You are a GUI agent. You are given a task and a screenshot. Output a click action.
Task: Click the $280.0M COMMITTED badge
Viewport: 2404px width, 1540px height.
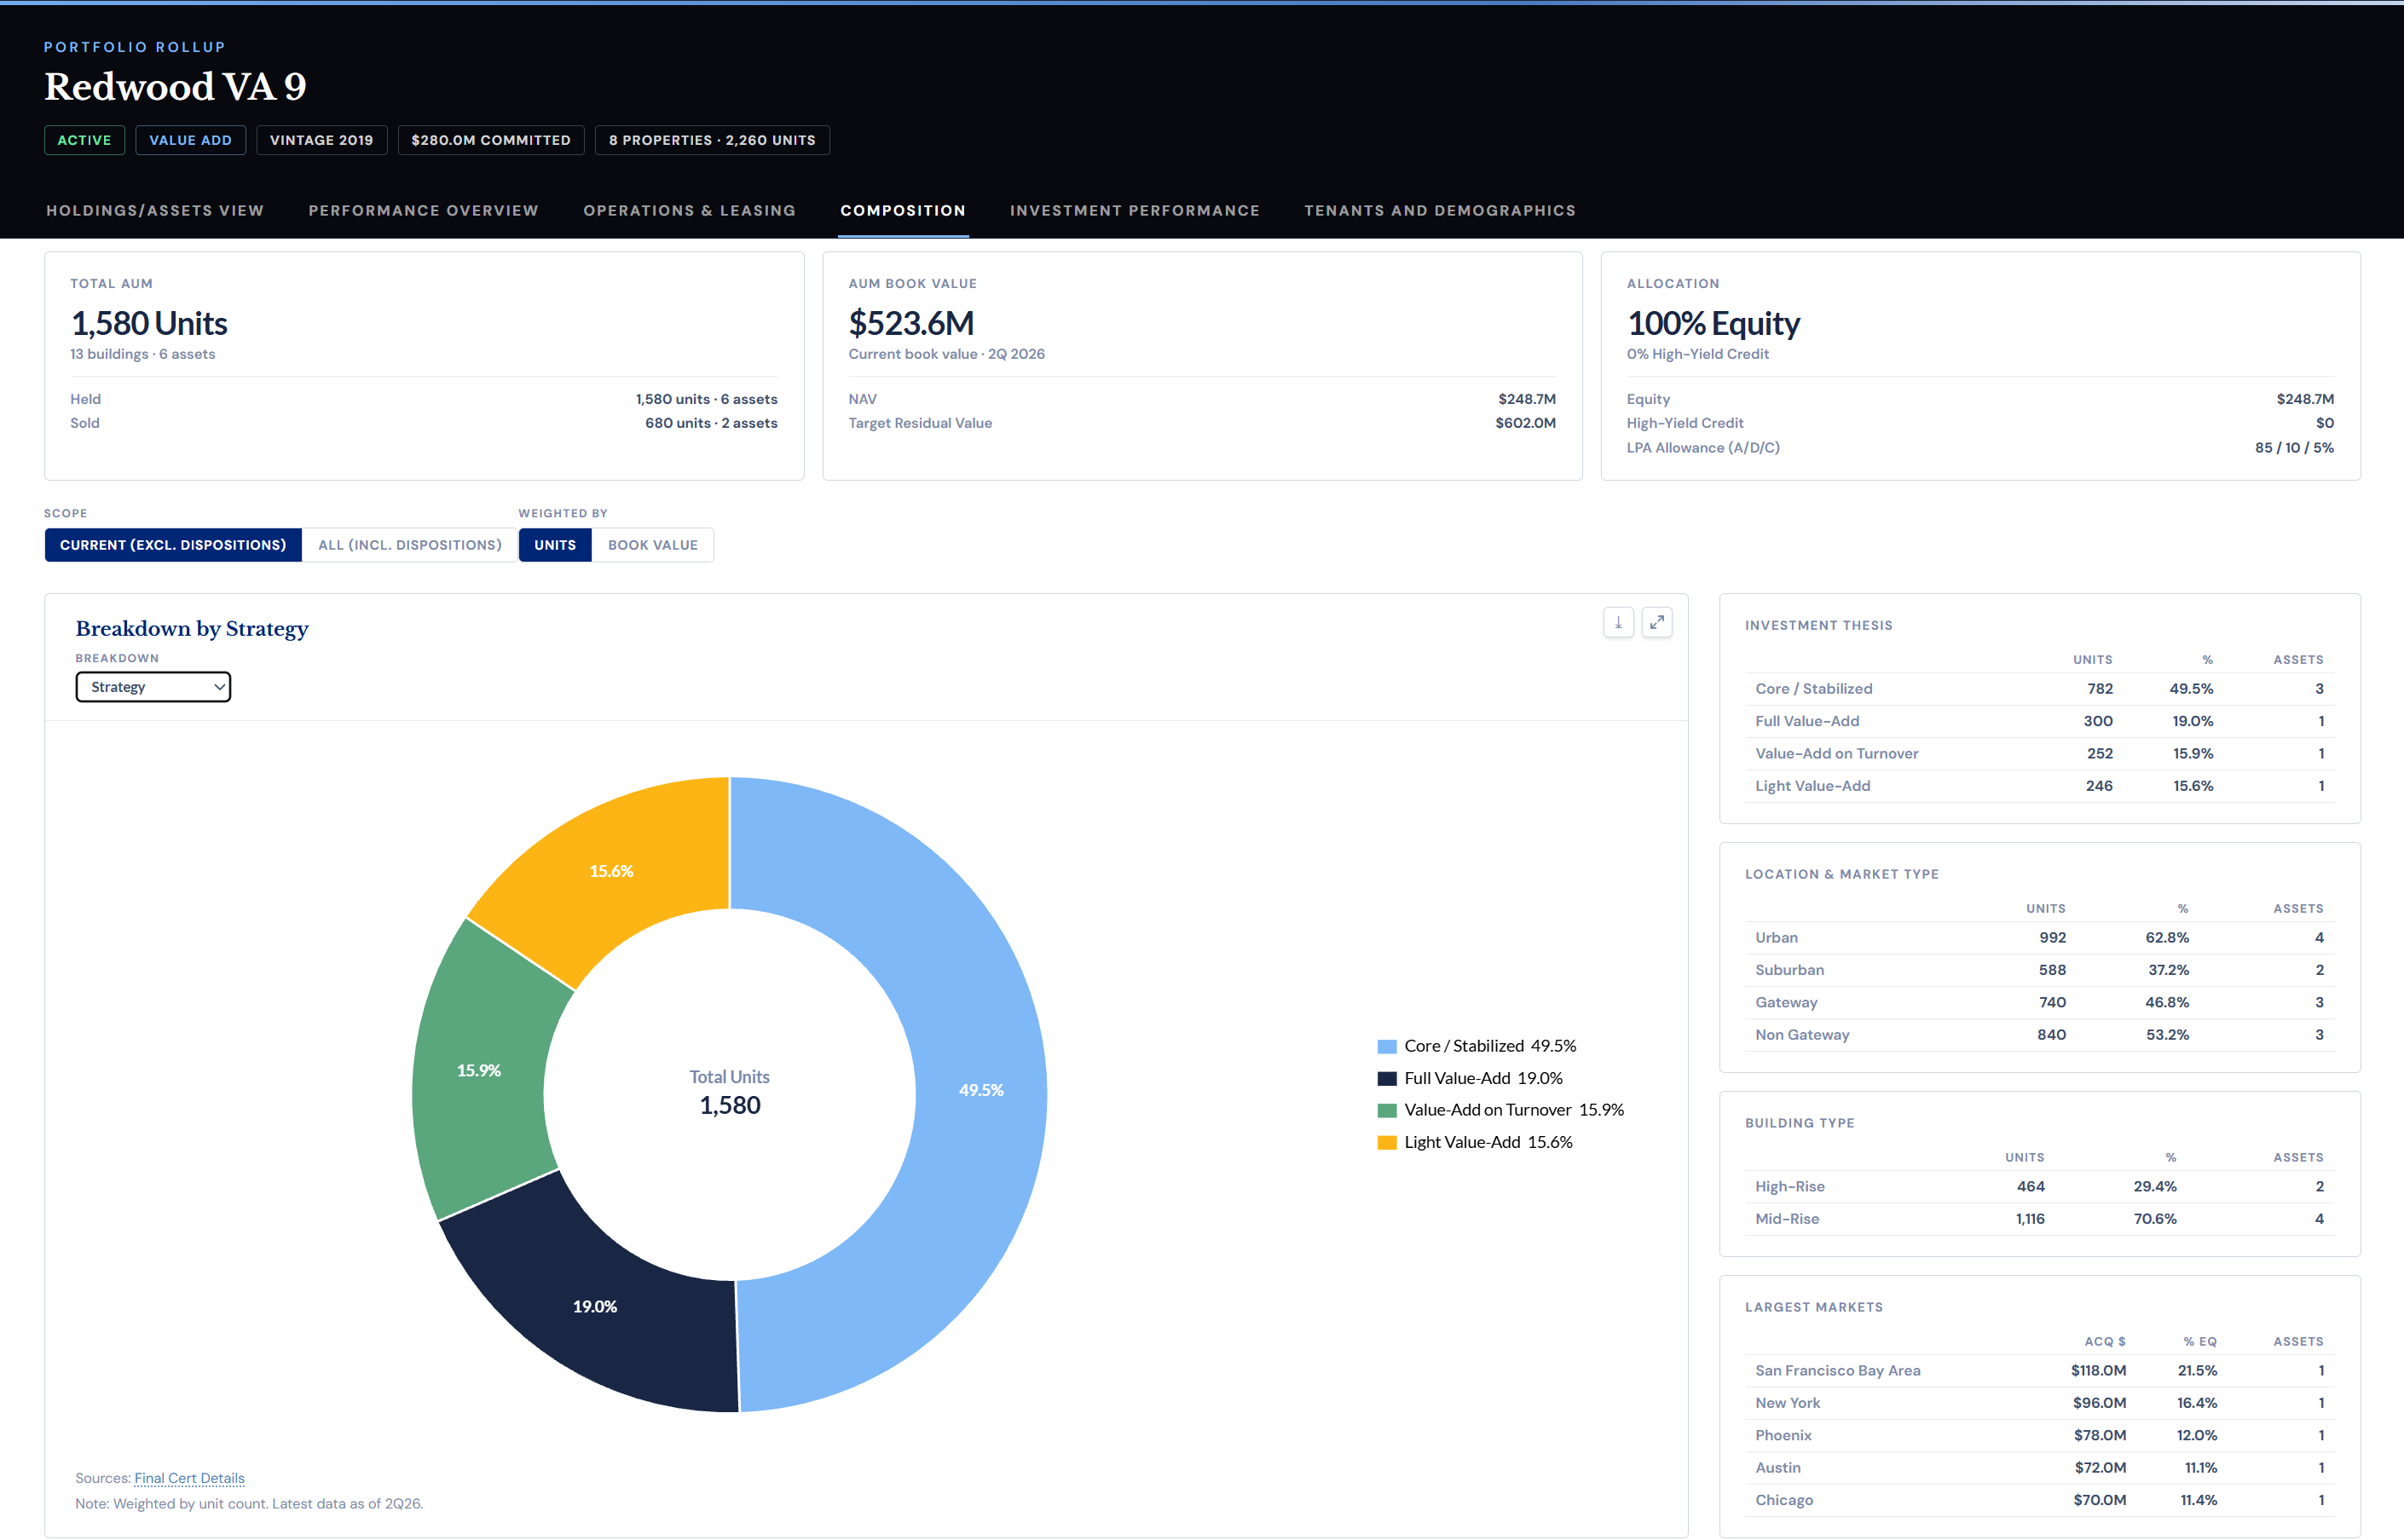pos(491,140)
